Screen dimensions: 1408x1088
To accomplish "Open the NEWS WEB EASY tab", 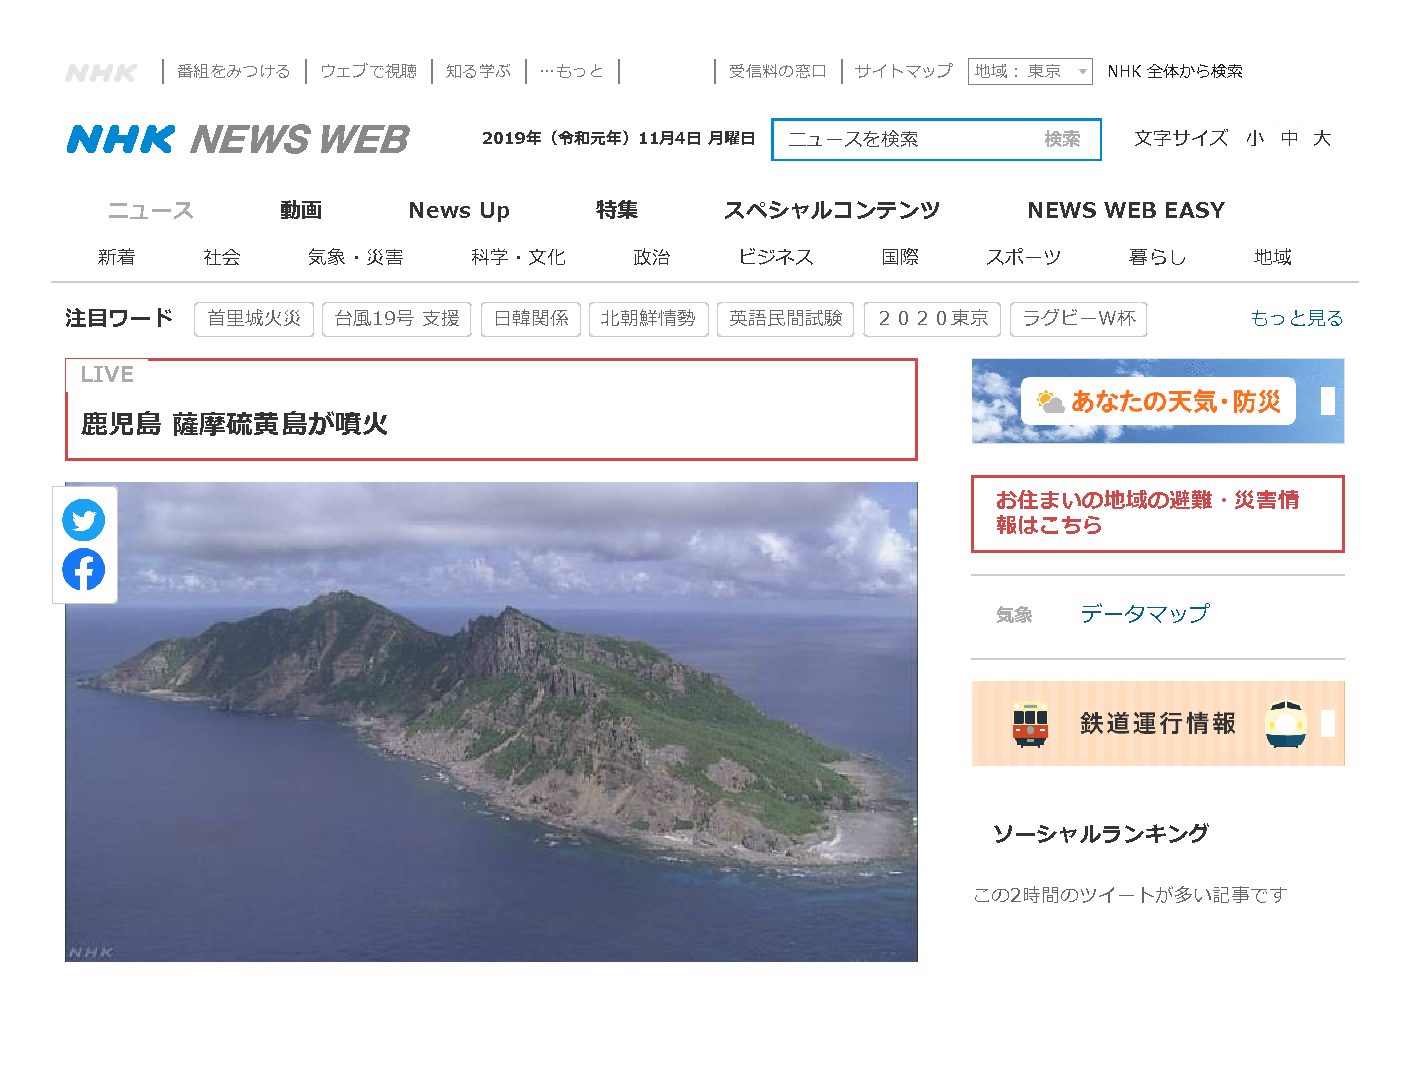I will [x=1126, y=210].
